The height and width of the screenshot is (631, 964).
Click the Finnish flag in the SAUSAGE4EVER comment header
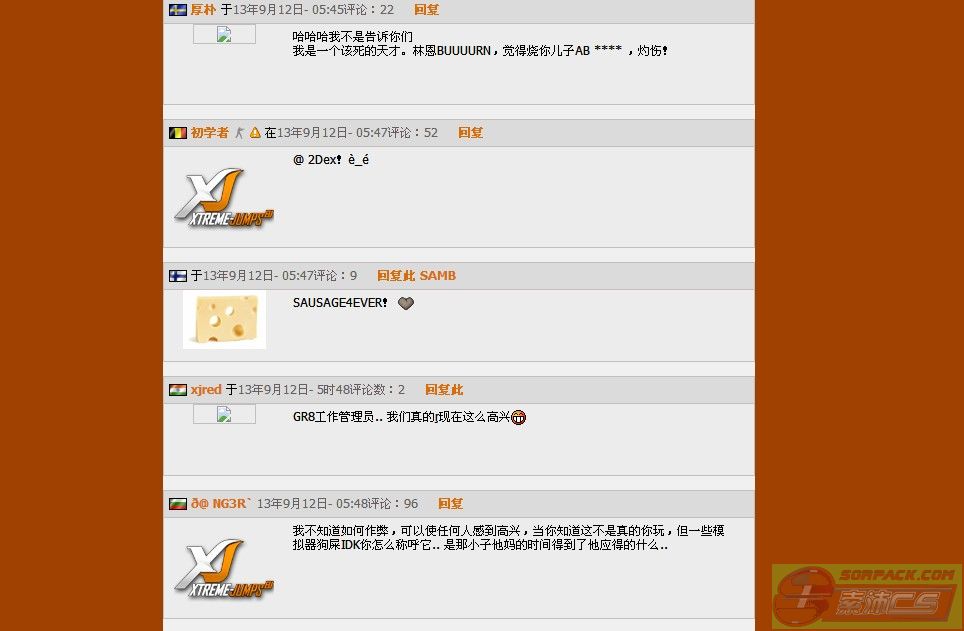[x=178, y=276]
